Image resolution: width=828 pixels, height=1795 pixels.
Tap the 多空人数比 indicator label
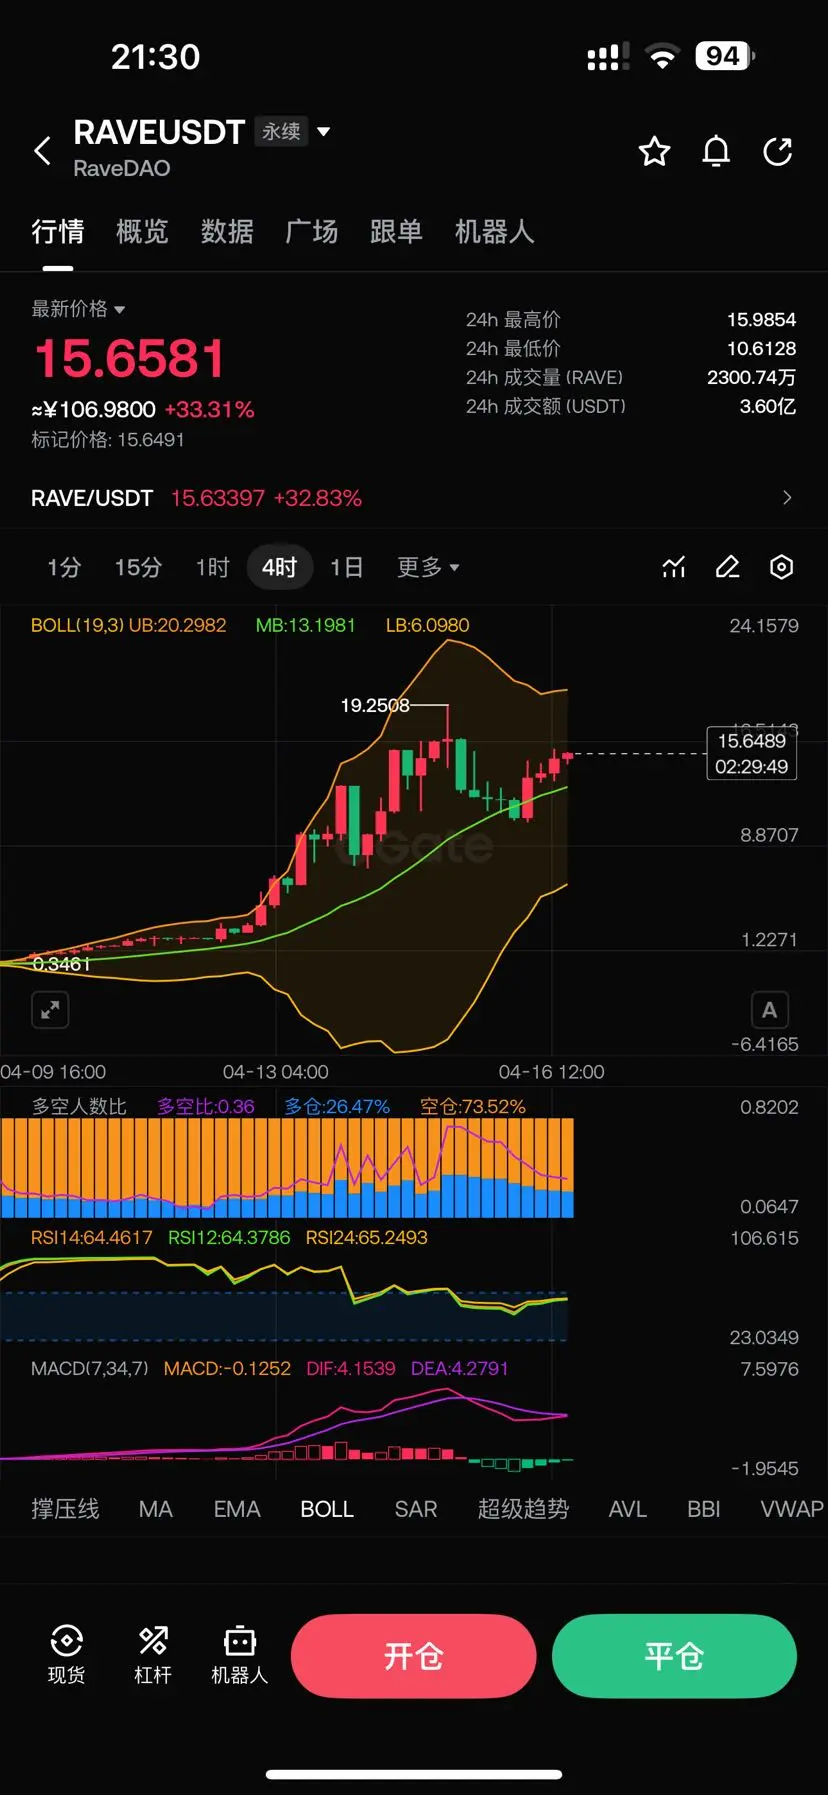click(x=79, y=1106)
